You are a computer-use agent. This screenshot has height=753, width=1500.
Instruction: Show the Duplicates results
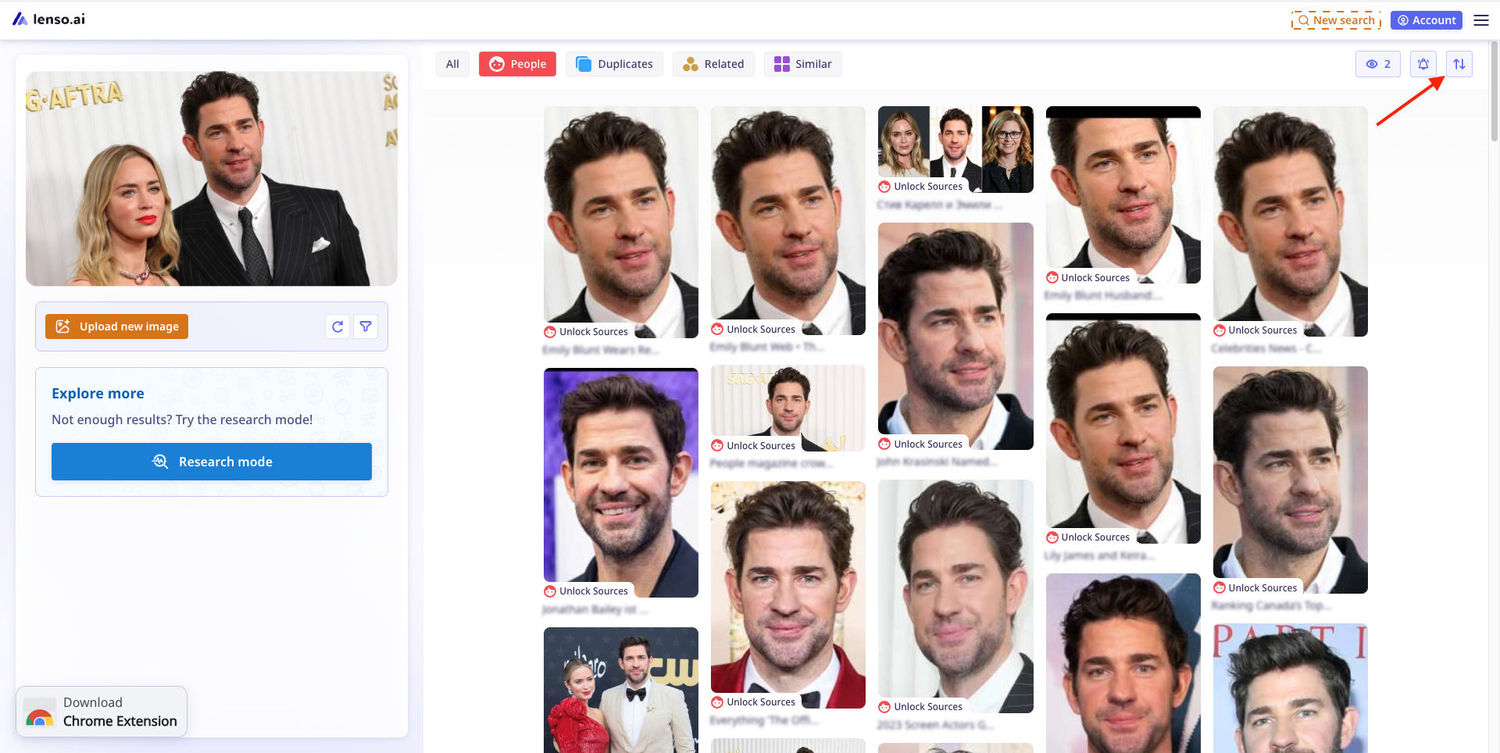pos(615,64)
